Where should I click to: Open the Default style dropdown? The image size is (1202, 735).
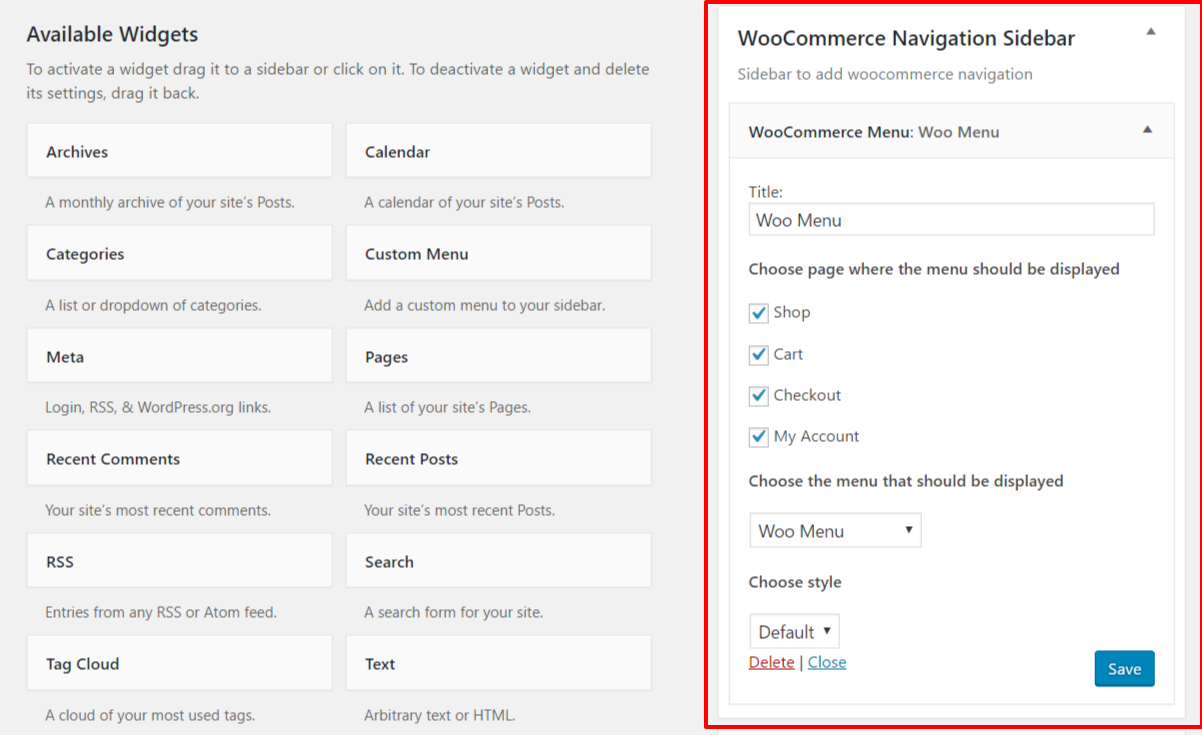[794, 631]
